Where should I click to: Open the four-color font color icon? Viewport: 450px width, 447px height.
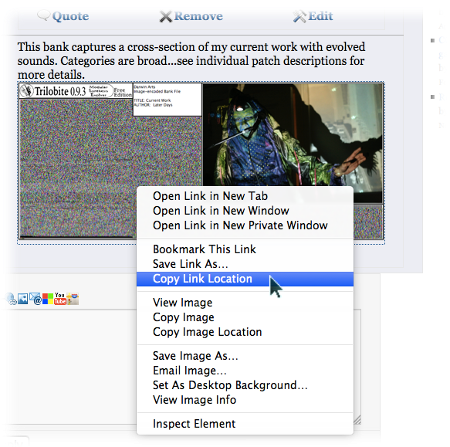coord(47,299)
